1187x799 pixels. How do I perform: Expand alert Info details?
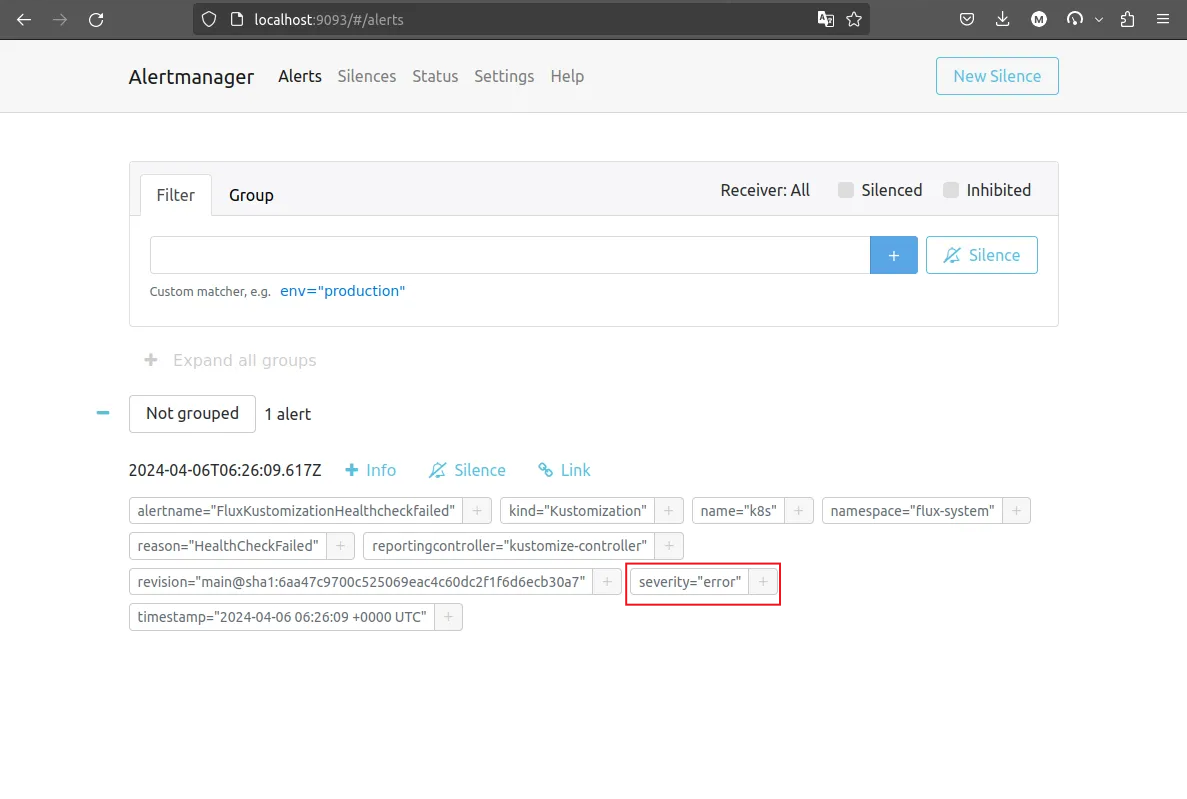(370, 470)
